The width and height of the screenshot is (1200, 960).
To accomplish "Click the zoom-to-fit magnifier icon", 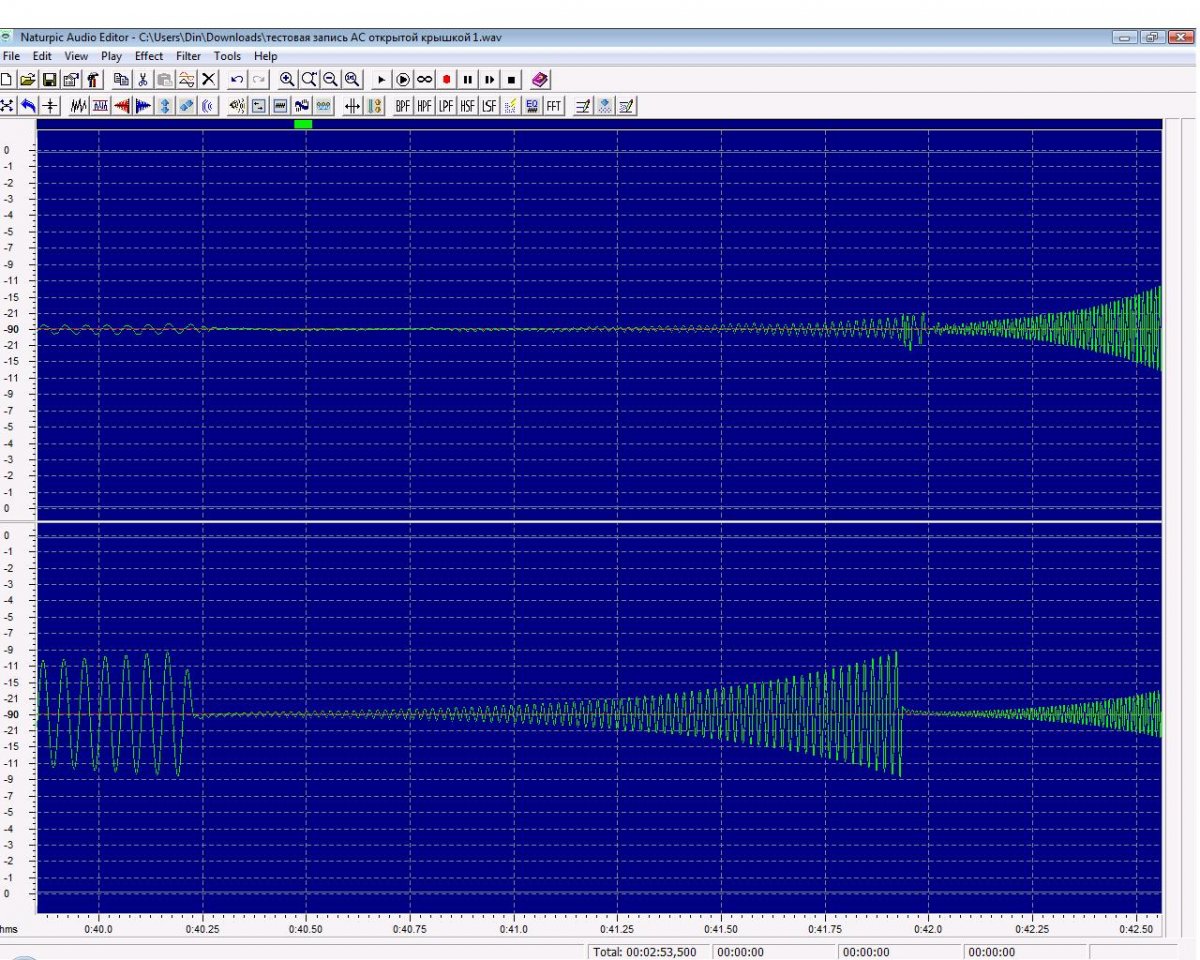I will tap(352, 79).
